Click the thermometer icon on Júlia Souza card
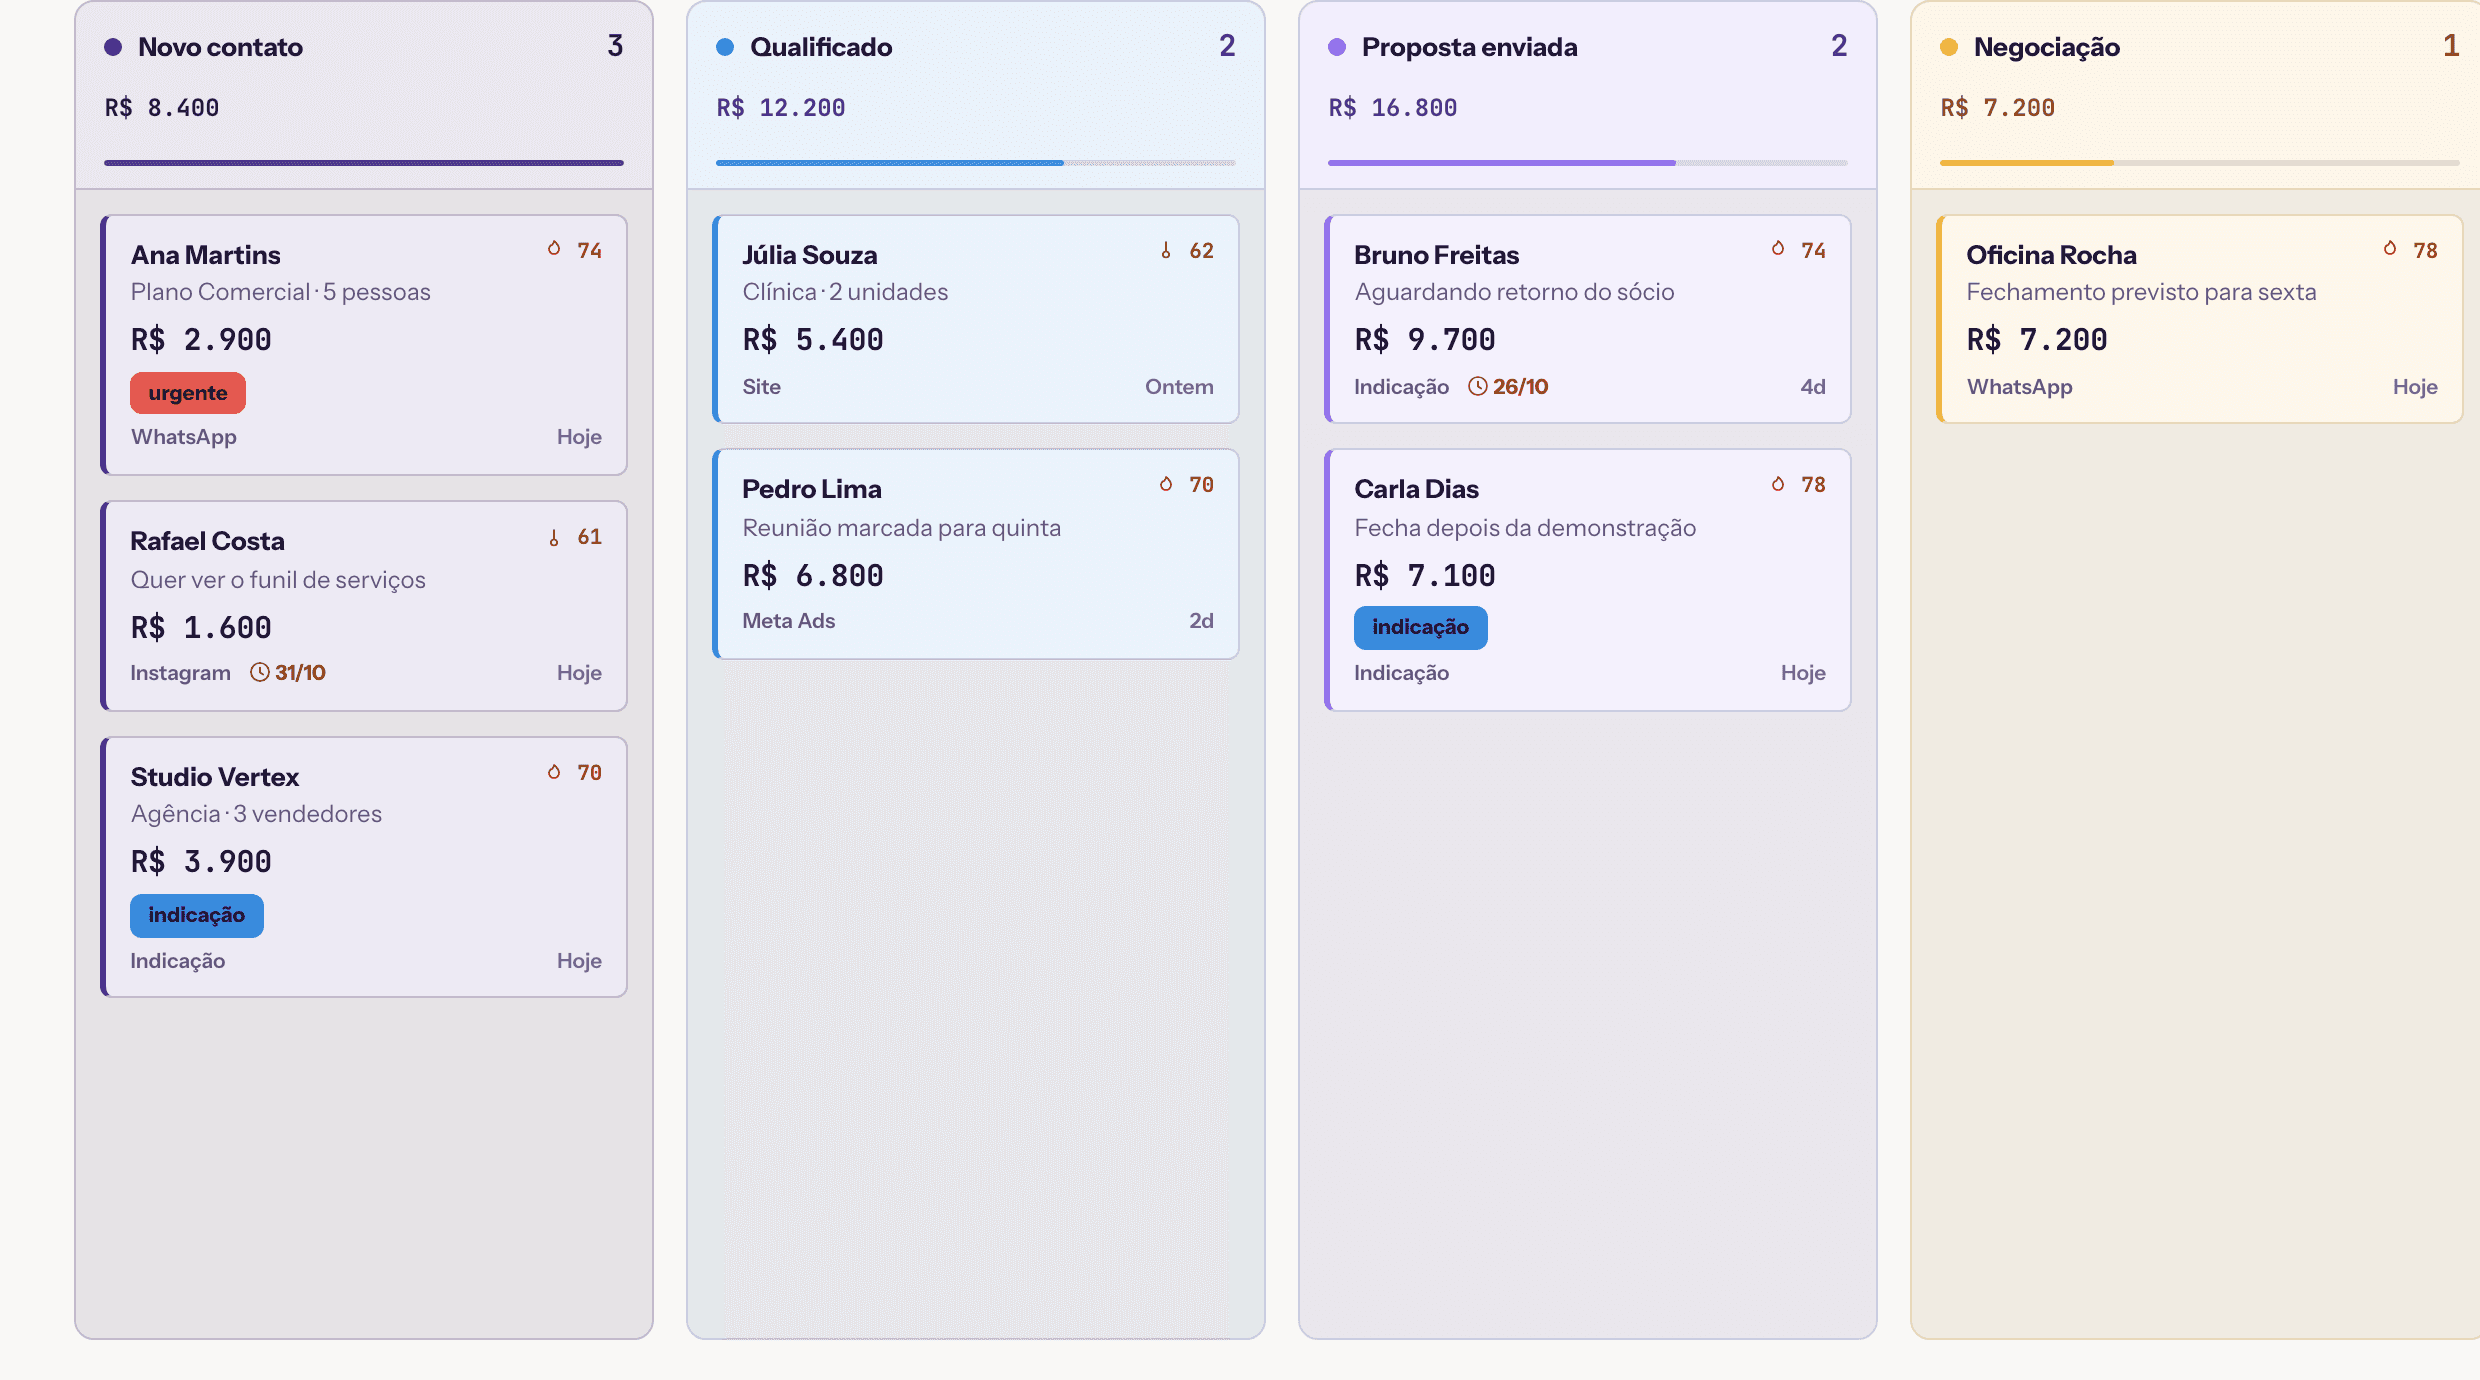The height and width of the screenshot is (1380, 2480). tap(1166, 250)
